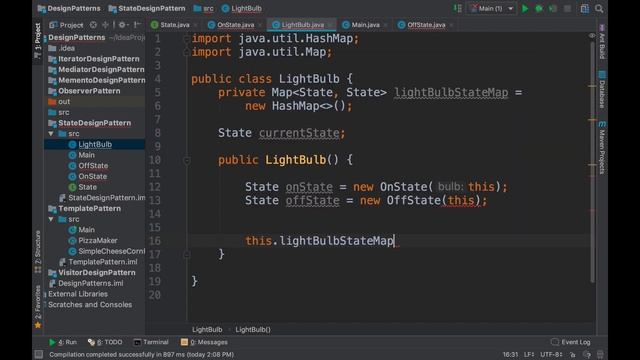Screen dimensions: 640x360
Task: Open the Project panel gear settings
Action: click(x=122, y=25)
